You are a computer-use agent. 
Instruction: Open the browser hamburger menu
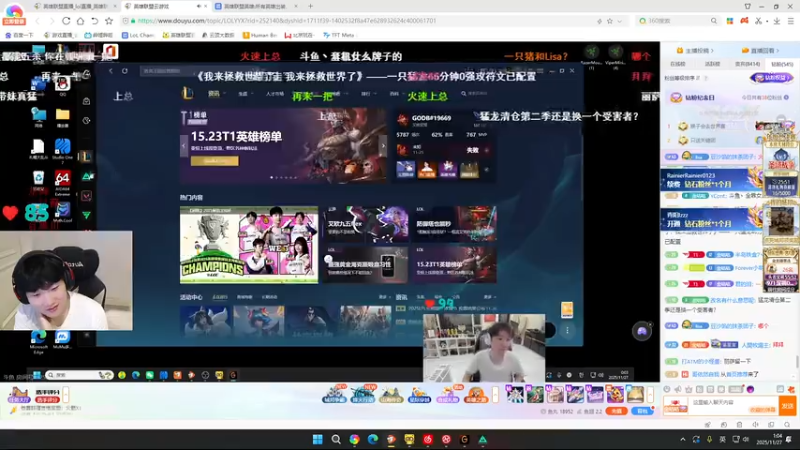click(791, 21)
